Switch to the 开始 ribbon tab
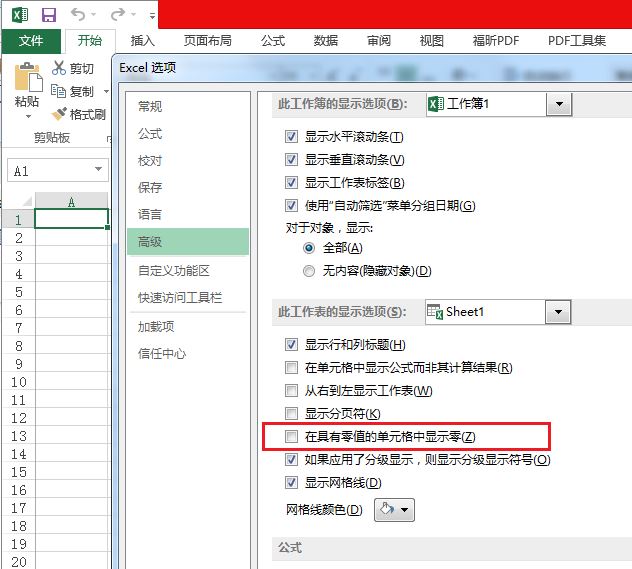632x569 pixels. [90, 41]
